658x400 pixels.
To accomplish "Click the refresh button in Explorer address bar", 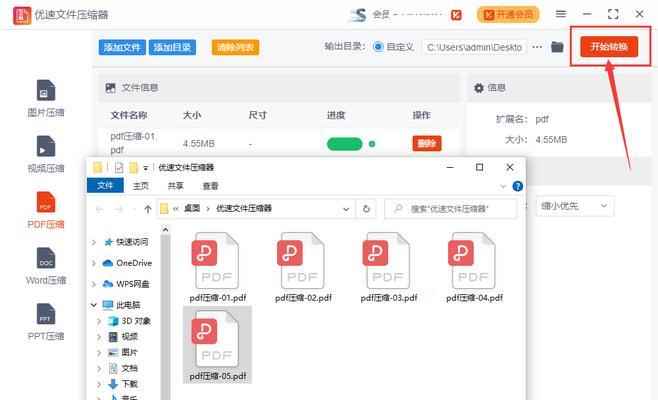I will tap(366, 209).
